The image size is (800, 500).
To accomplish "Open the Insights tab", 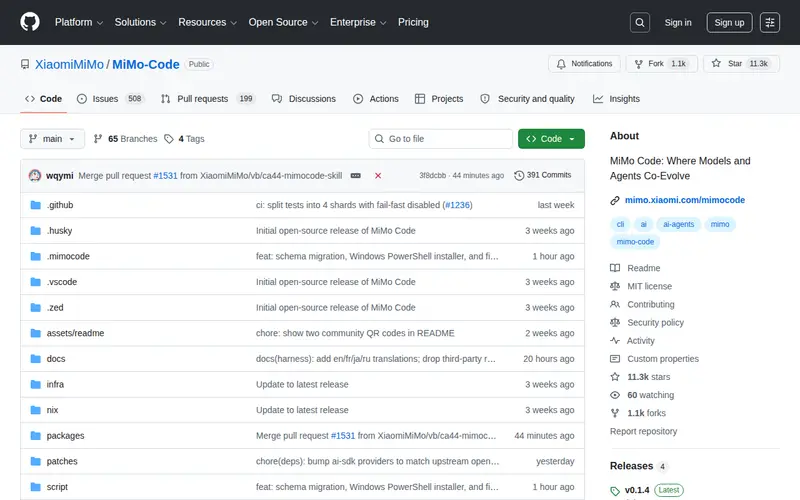I will [x=616, y=99].
